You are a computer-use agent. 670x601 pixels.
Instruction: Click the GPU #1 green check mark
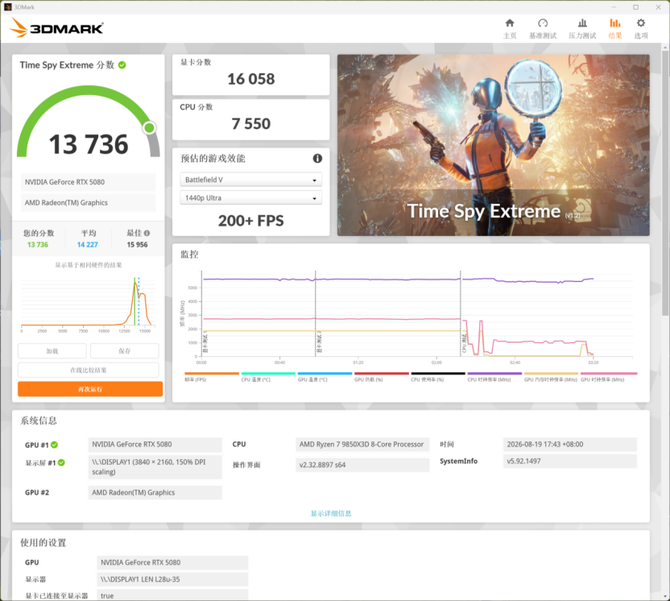click(x=54, y=445)
